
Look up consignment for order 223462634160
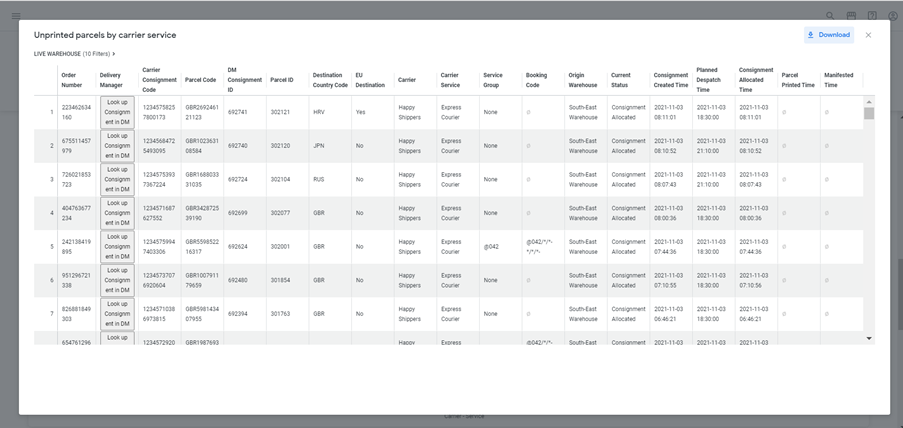click(x=117, y=112)
